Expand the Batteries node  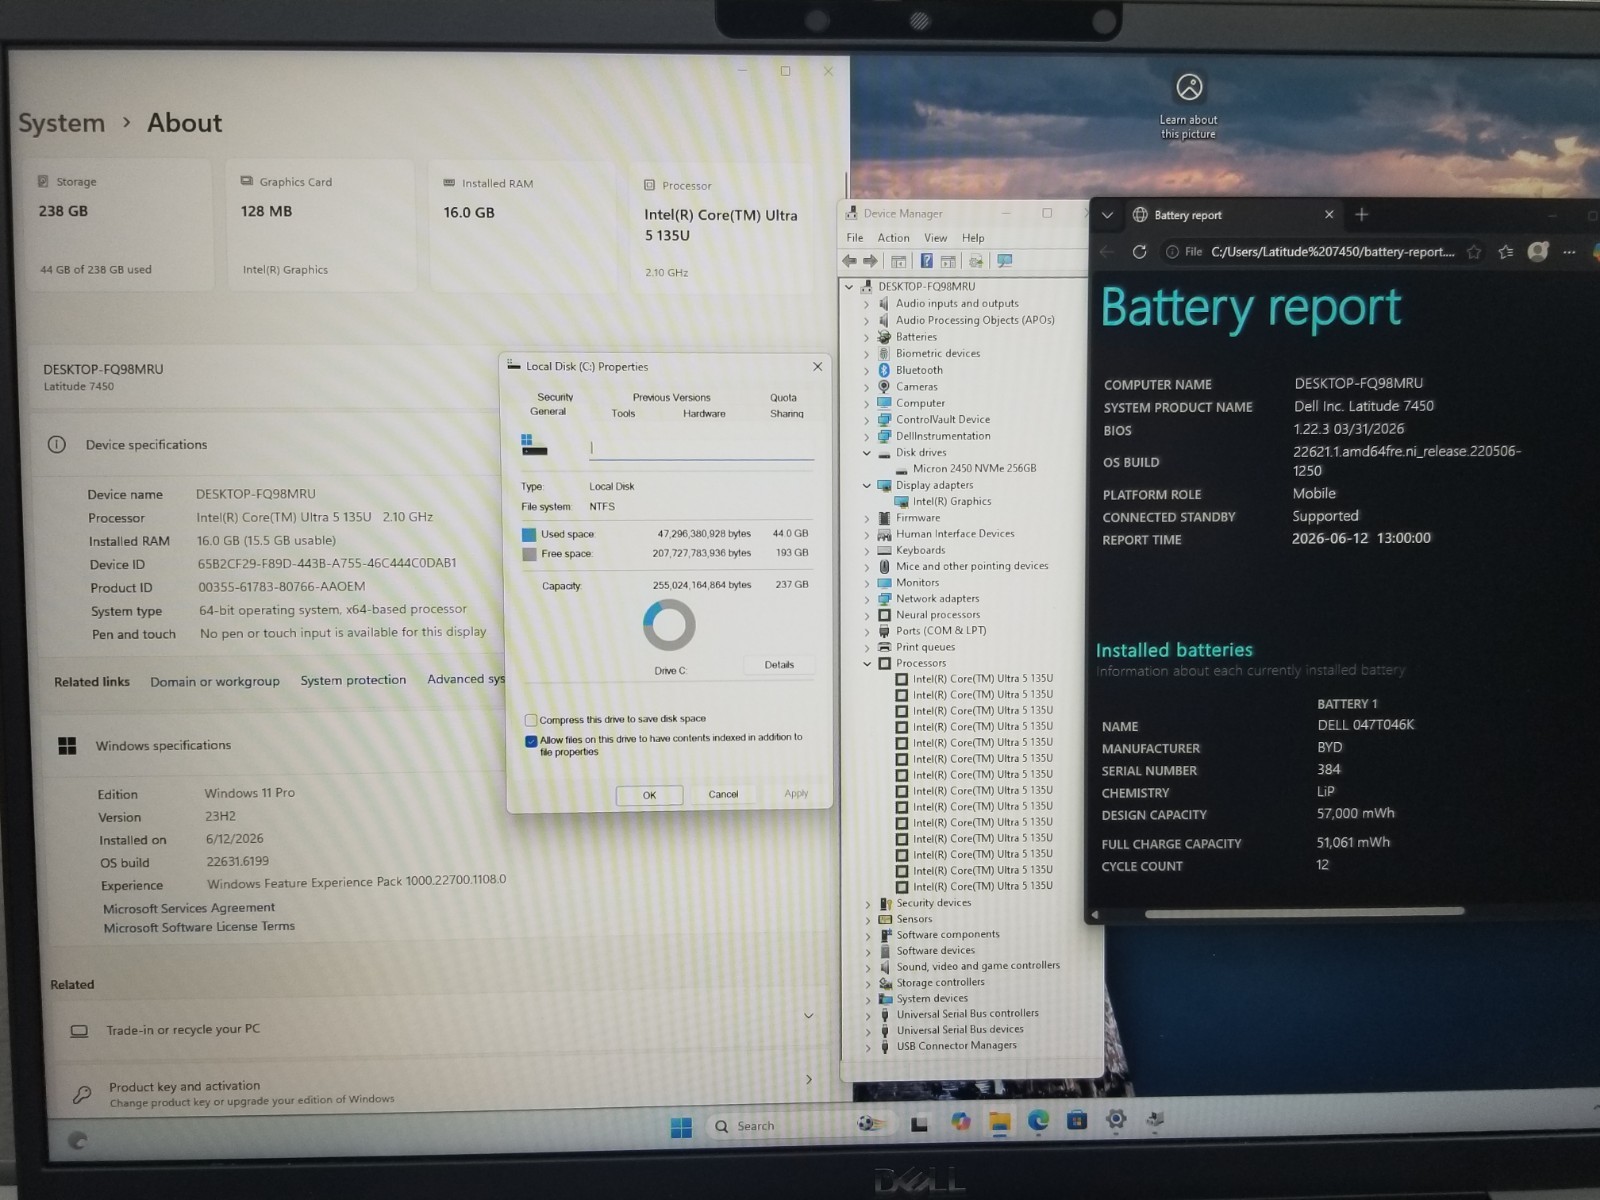[866, 337]
